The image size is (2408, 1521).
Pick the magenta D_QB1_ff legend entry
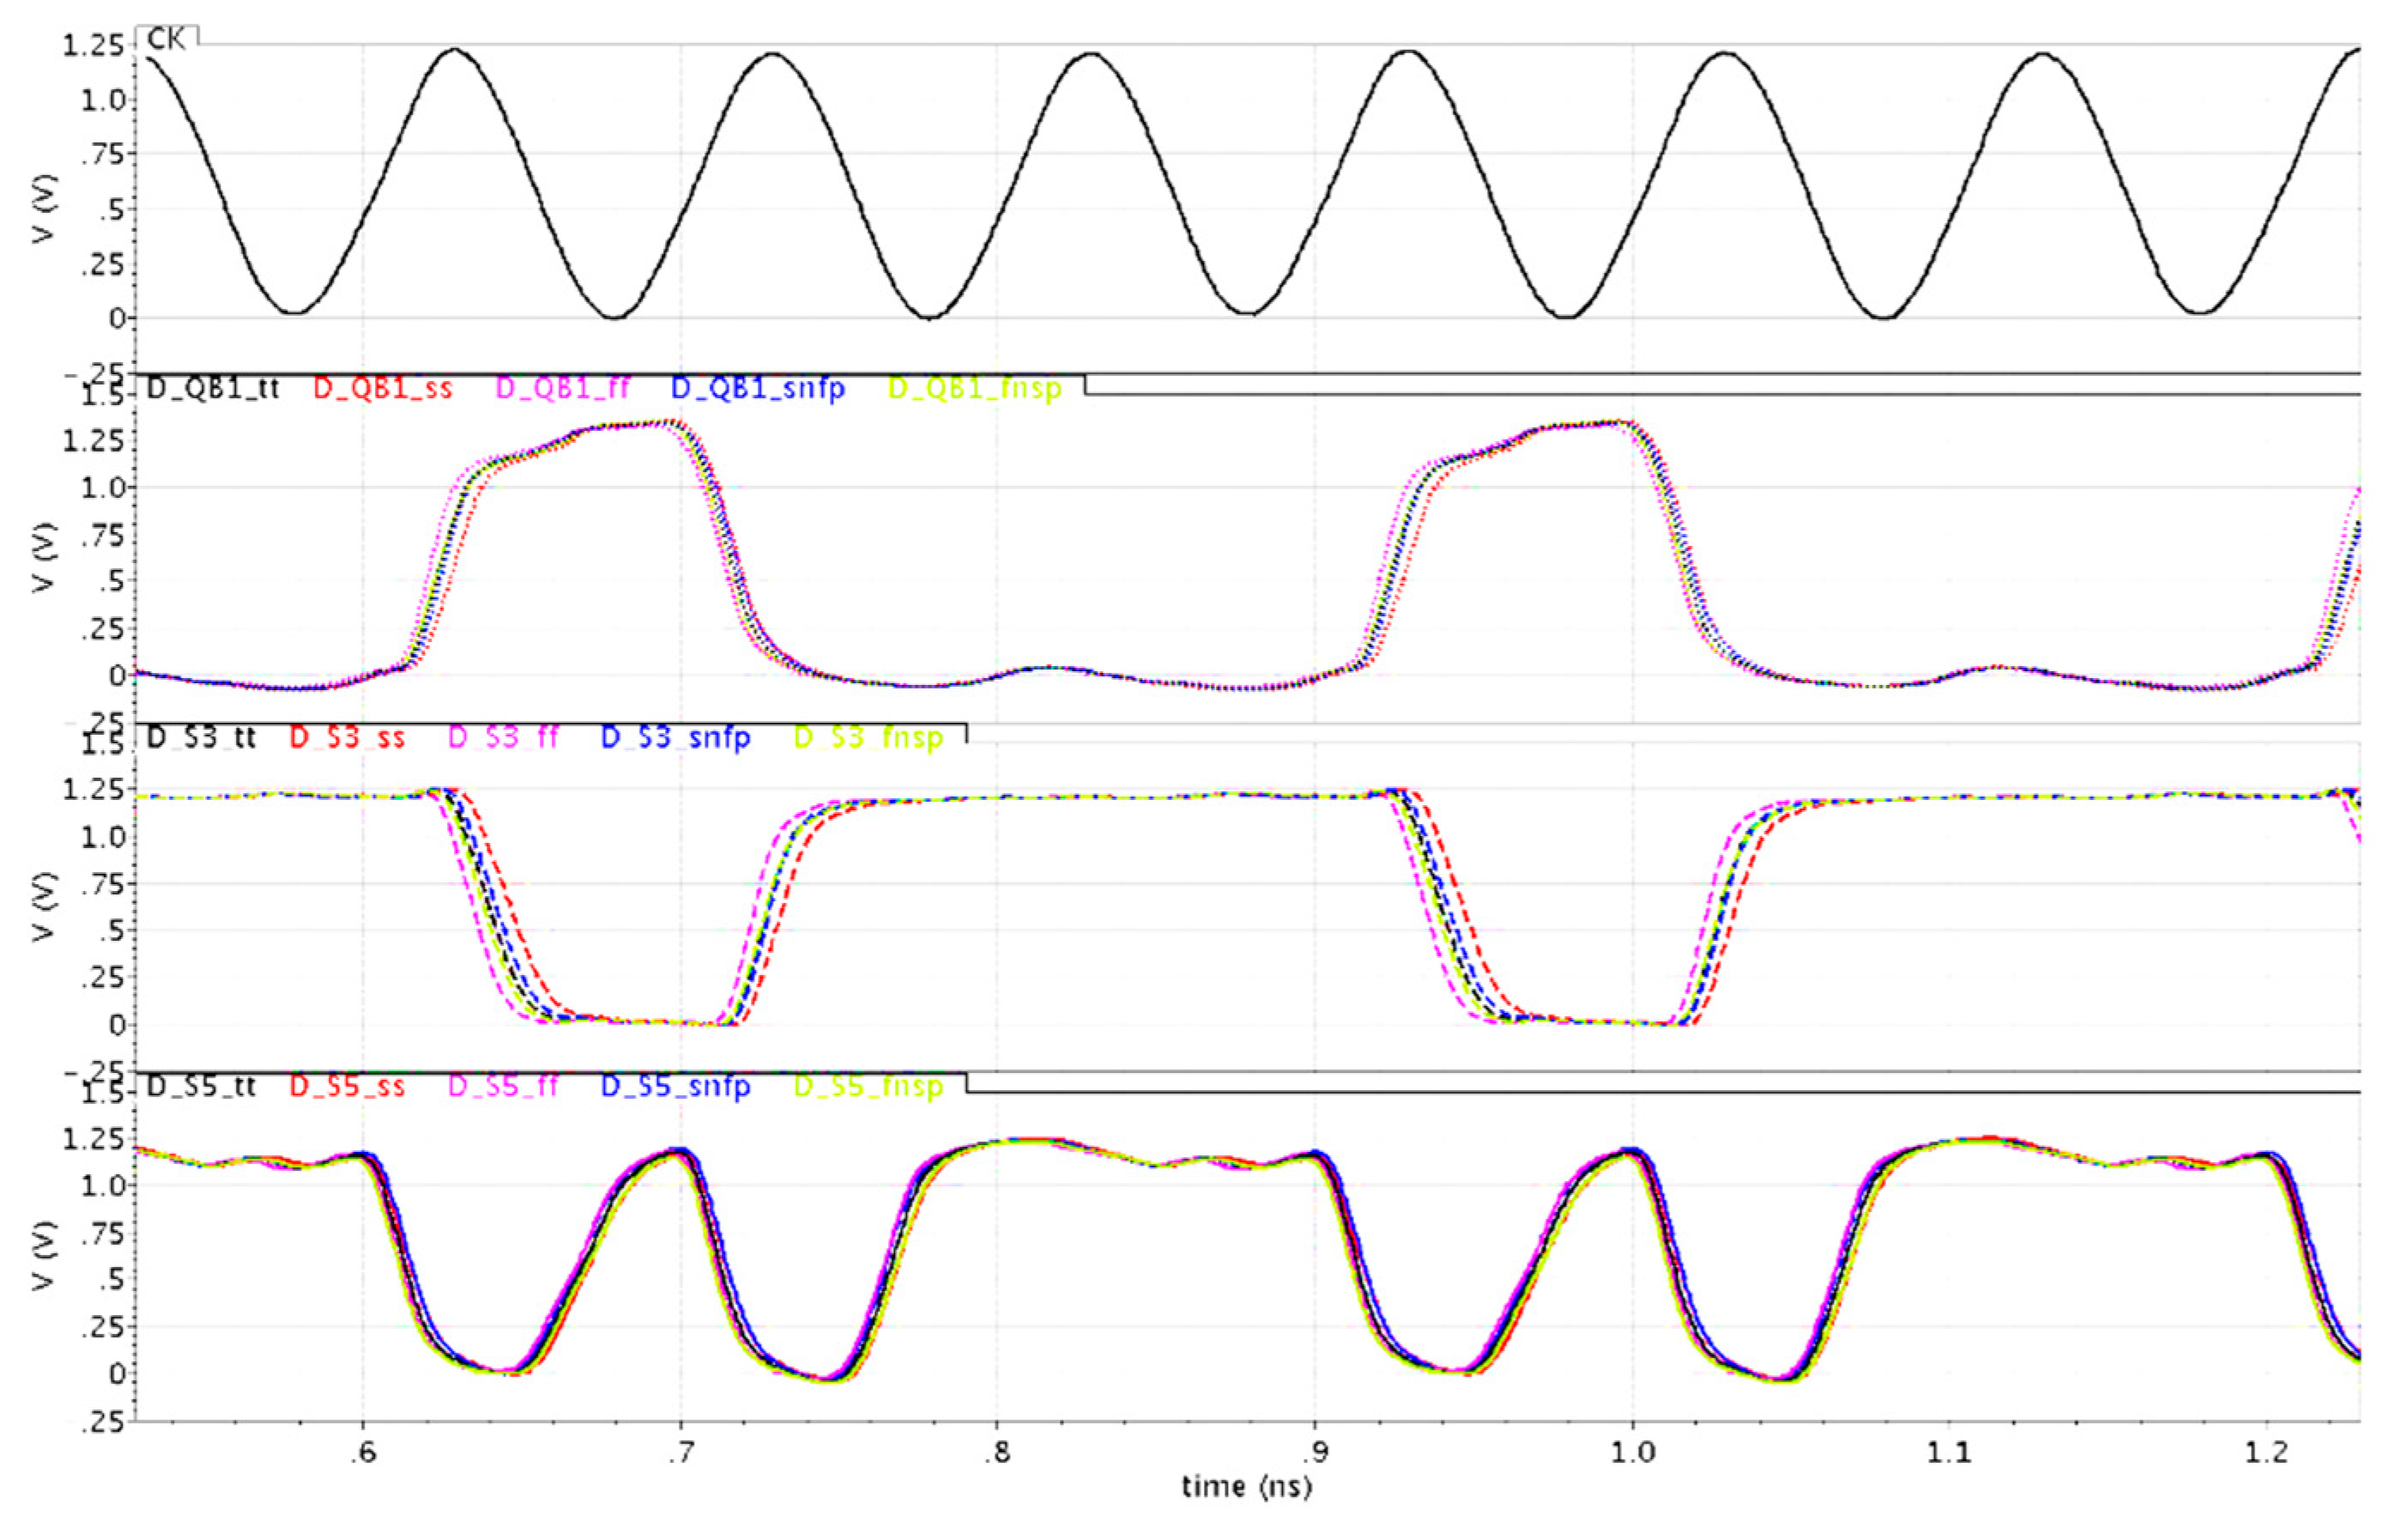563,388
